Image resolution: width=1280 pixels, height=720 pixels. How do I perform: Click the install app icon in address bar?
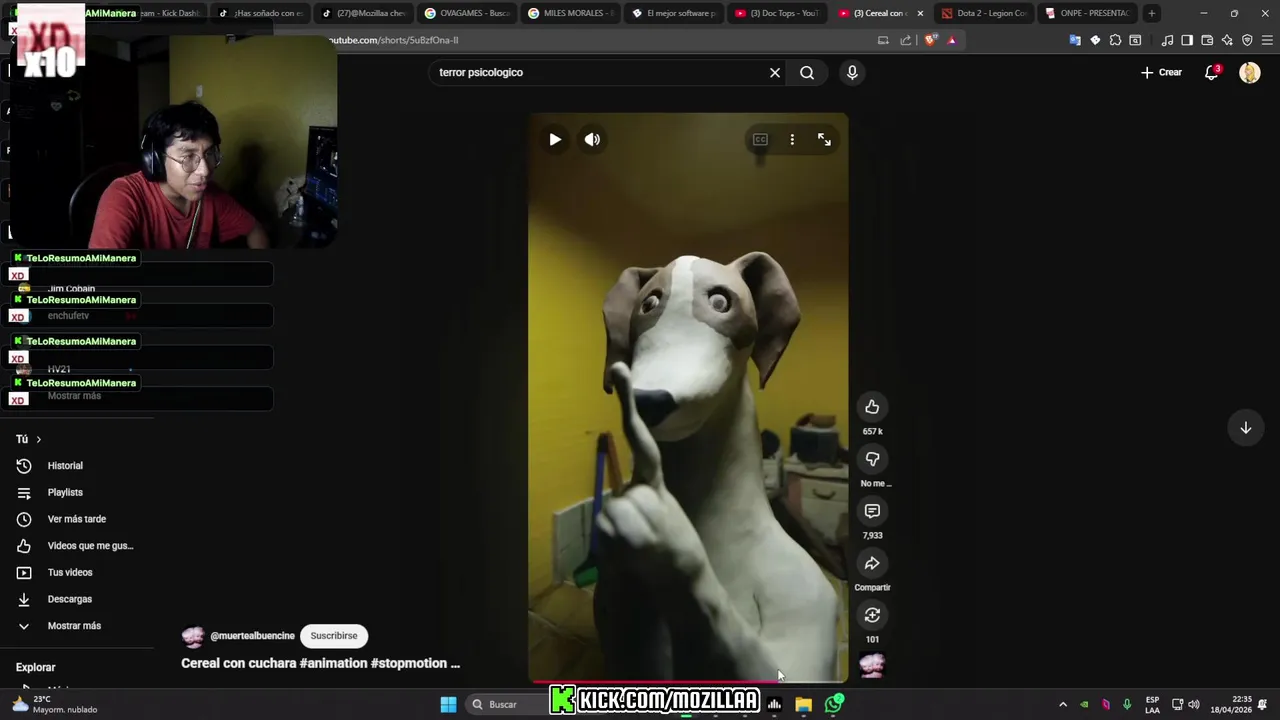click(x=883, y=40)
